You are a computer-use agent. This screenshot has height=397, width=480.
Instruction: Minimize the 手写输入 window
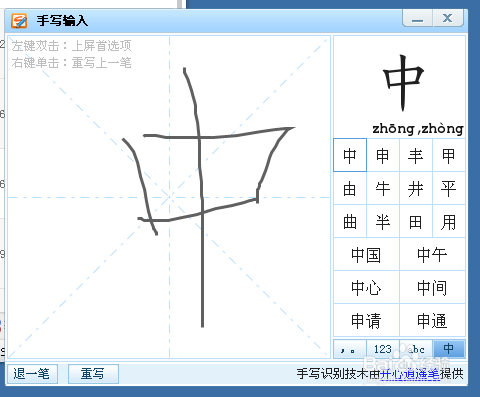tap(417, 18)
